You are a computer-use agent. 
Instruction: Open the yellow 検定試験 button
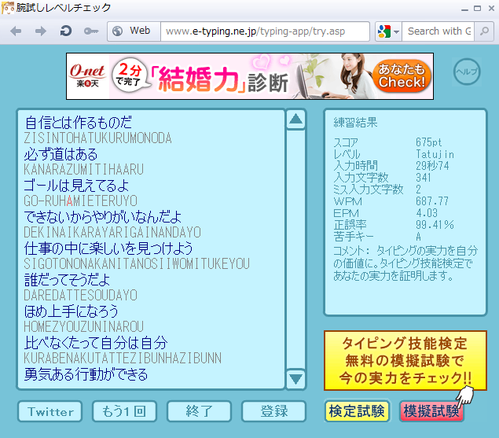pyautogui.click(x=357, y=411)
